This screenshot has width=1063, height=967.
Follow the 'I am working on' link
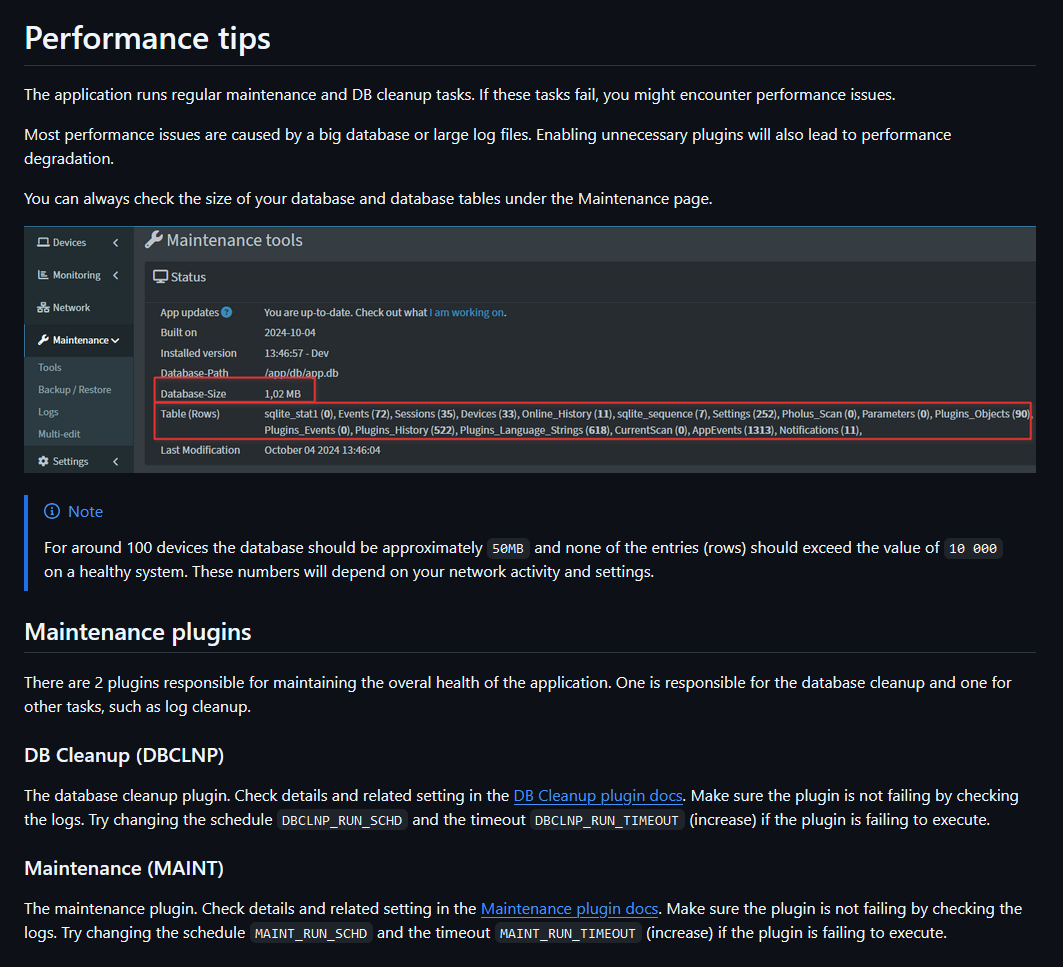466,313
